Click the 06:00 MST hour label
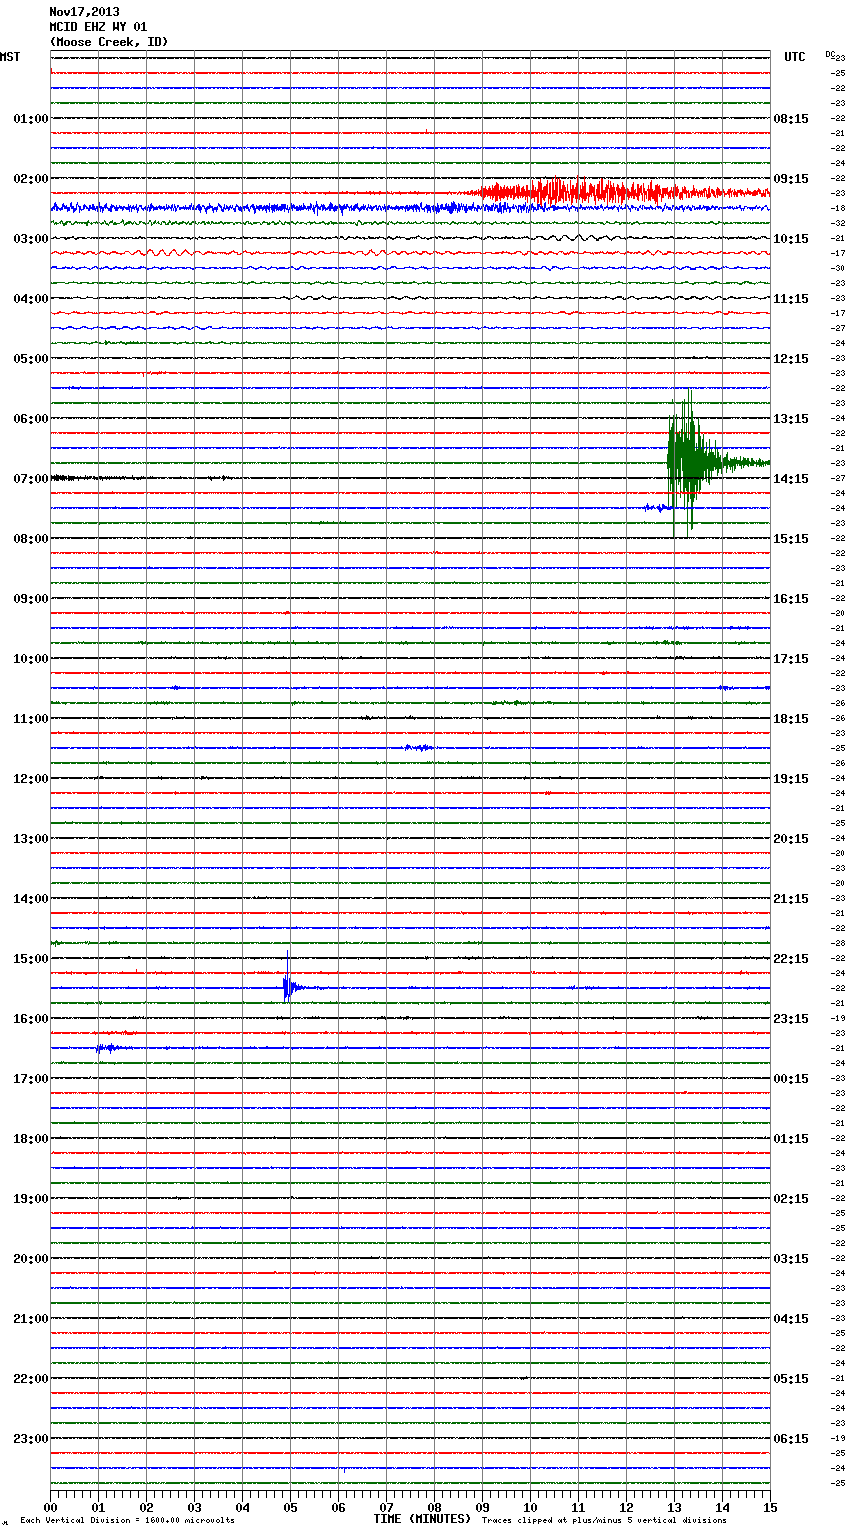The width and height of the screenshot is (850, 1534). [x=30, y=418]
